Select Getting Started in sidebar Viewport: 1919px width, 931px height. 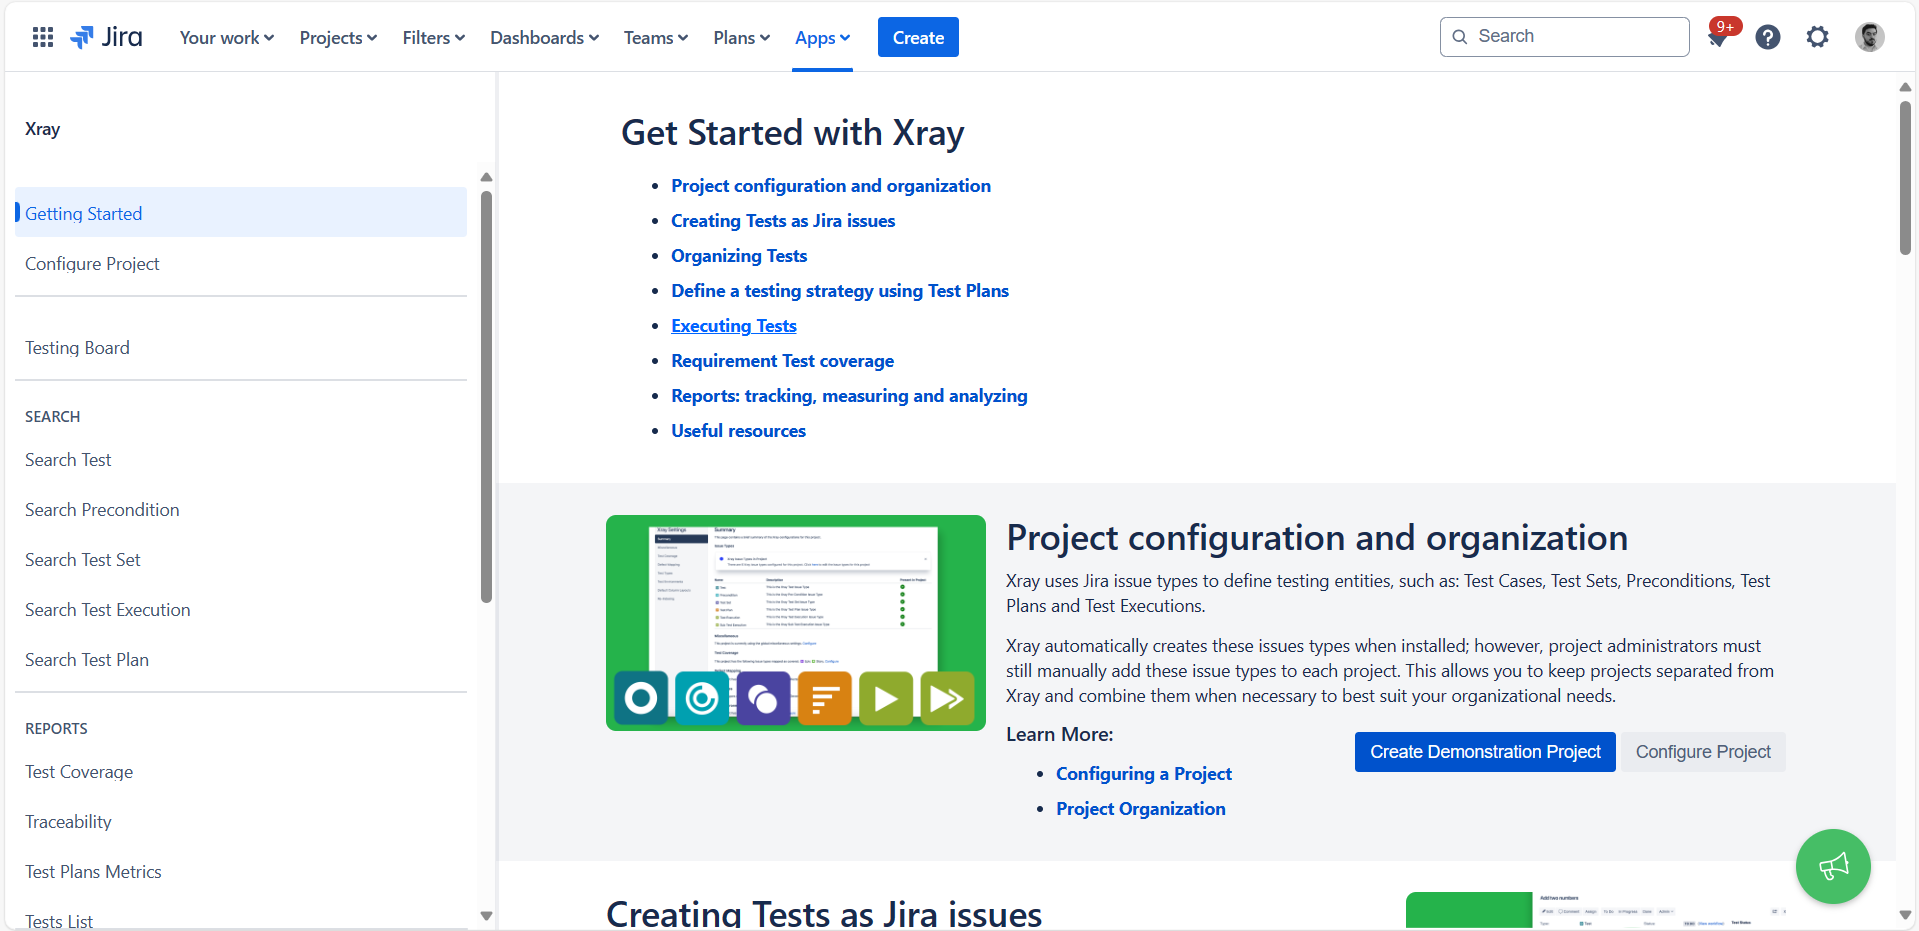[241, 212]
